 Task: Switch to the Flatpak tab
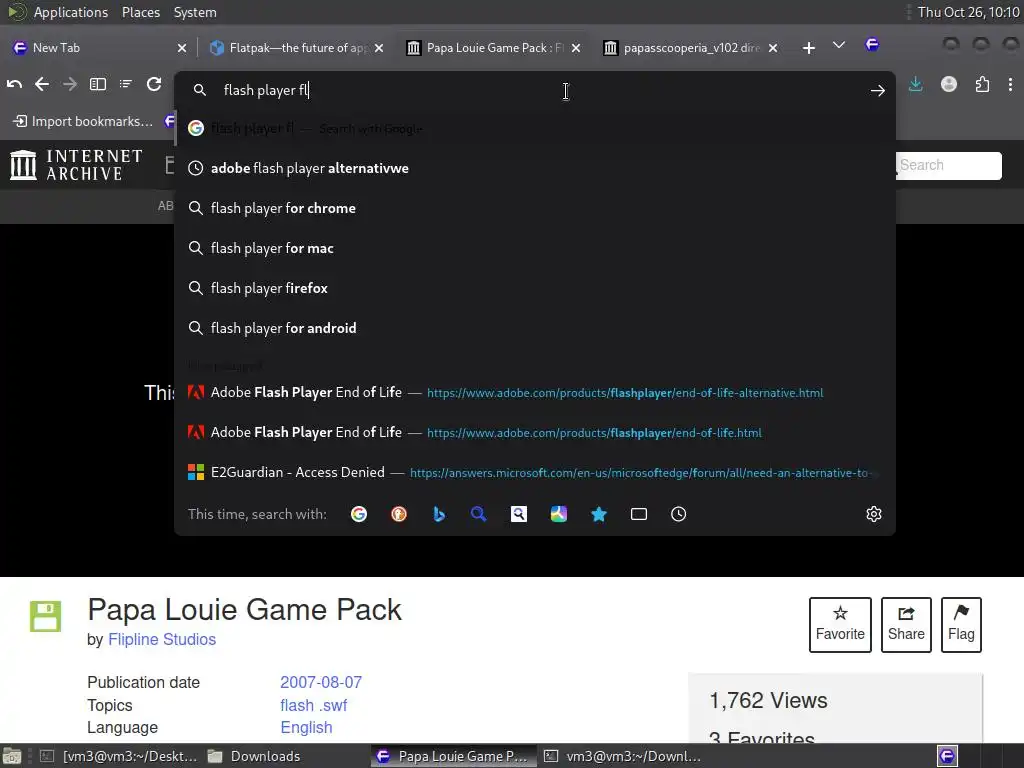coord(296,48)
